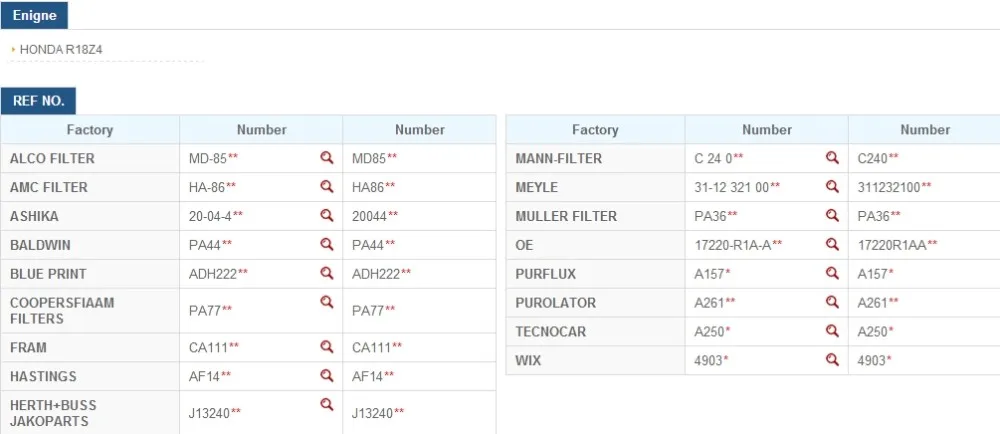1000x434 pixels.
Task: Click the magnifier next to AMC FILTER HA-86
Action: [x=327, y=186]
